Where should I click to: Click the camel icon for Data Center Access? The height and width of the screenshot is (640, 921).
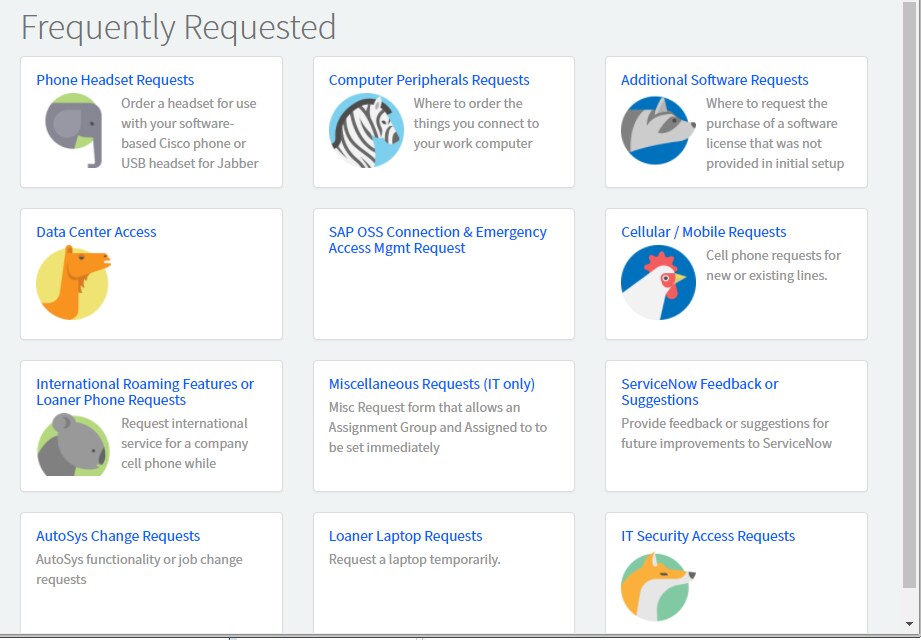(73, 282)
